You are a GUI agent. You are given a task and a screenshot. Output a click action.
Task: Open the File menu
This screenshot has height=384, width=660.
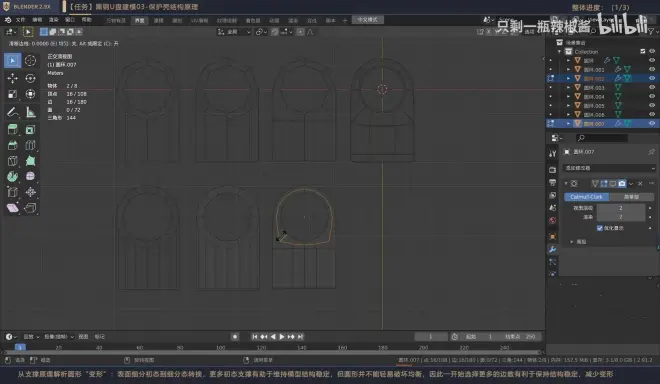pyautogui.click(x=21, y=20)
